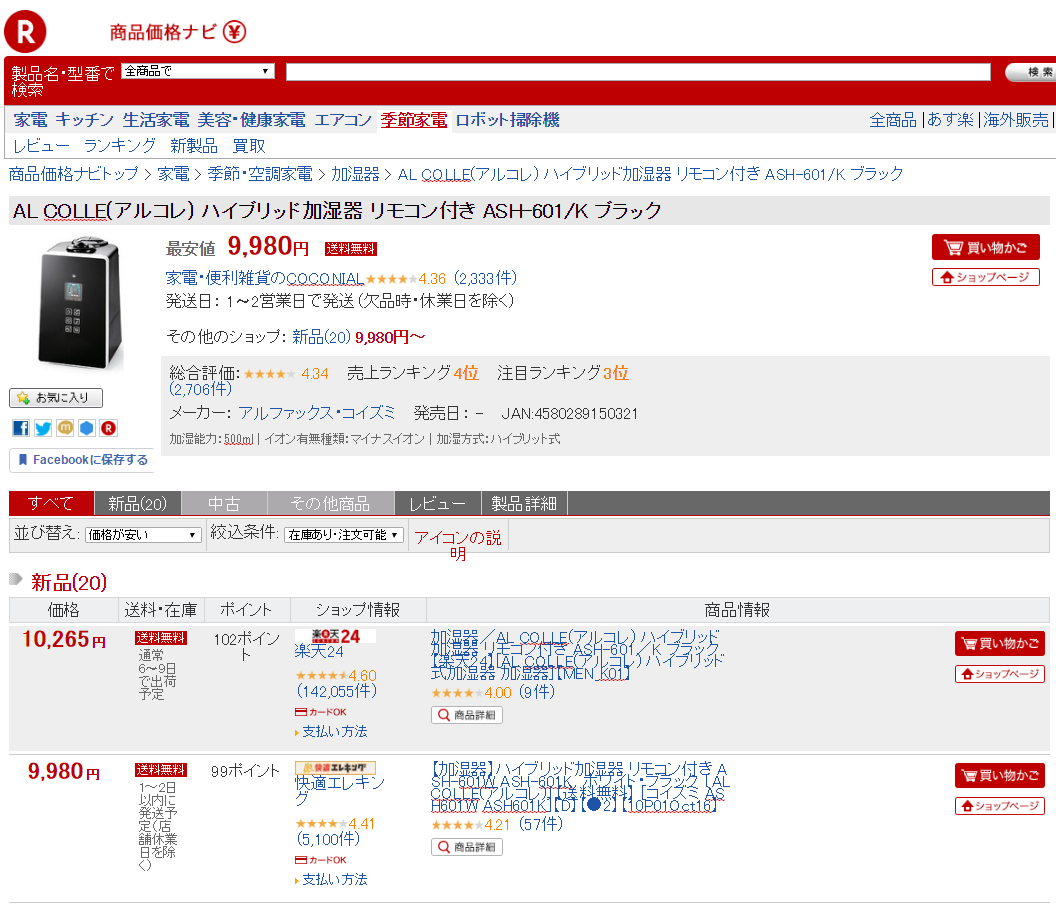Open 家電 in navigation menu
This screenshot has width=1056, height=909.
[31, 120]
